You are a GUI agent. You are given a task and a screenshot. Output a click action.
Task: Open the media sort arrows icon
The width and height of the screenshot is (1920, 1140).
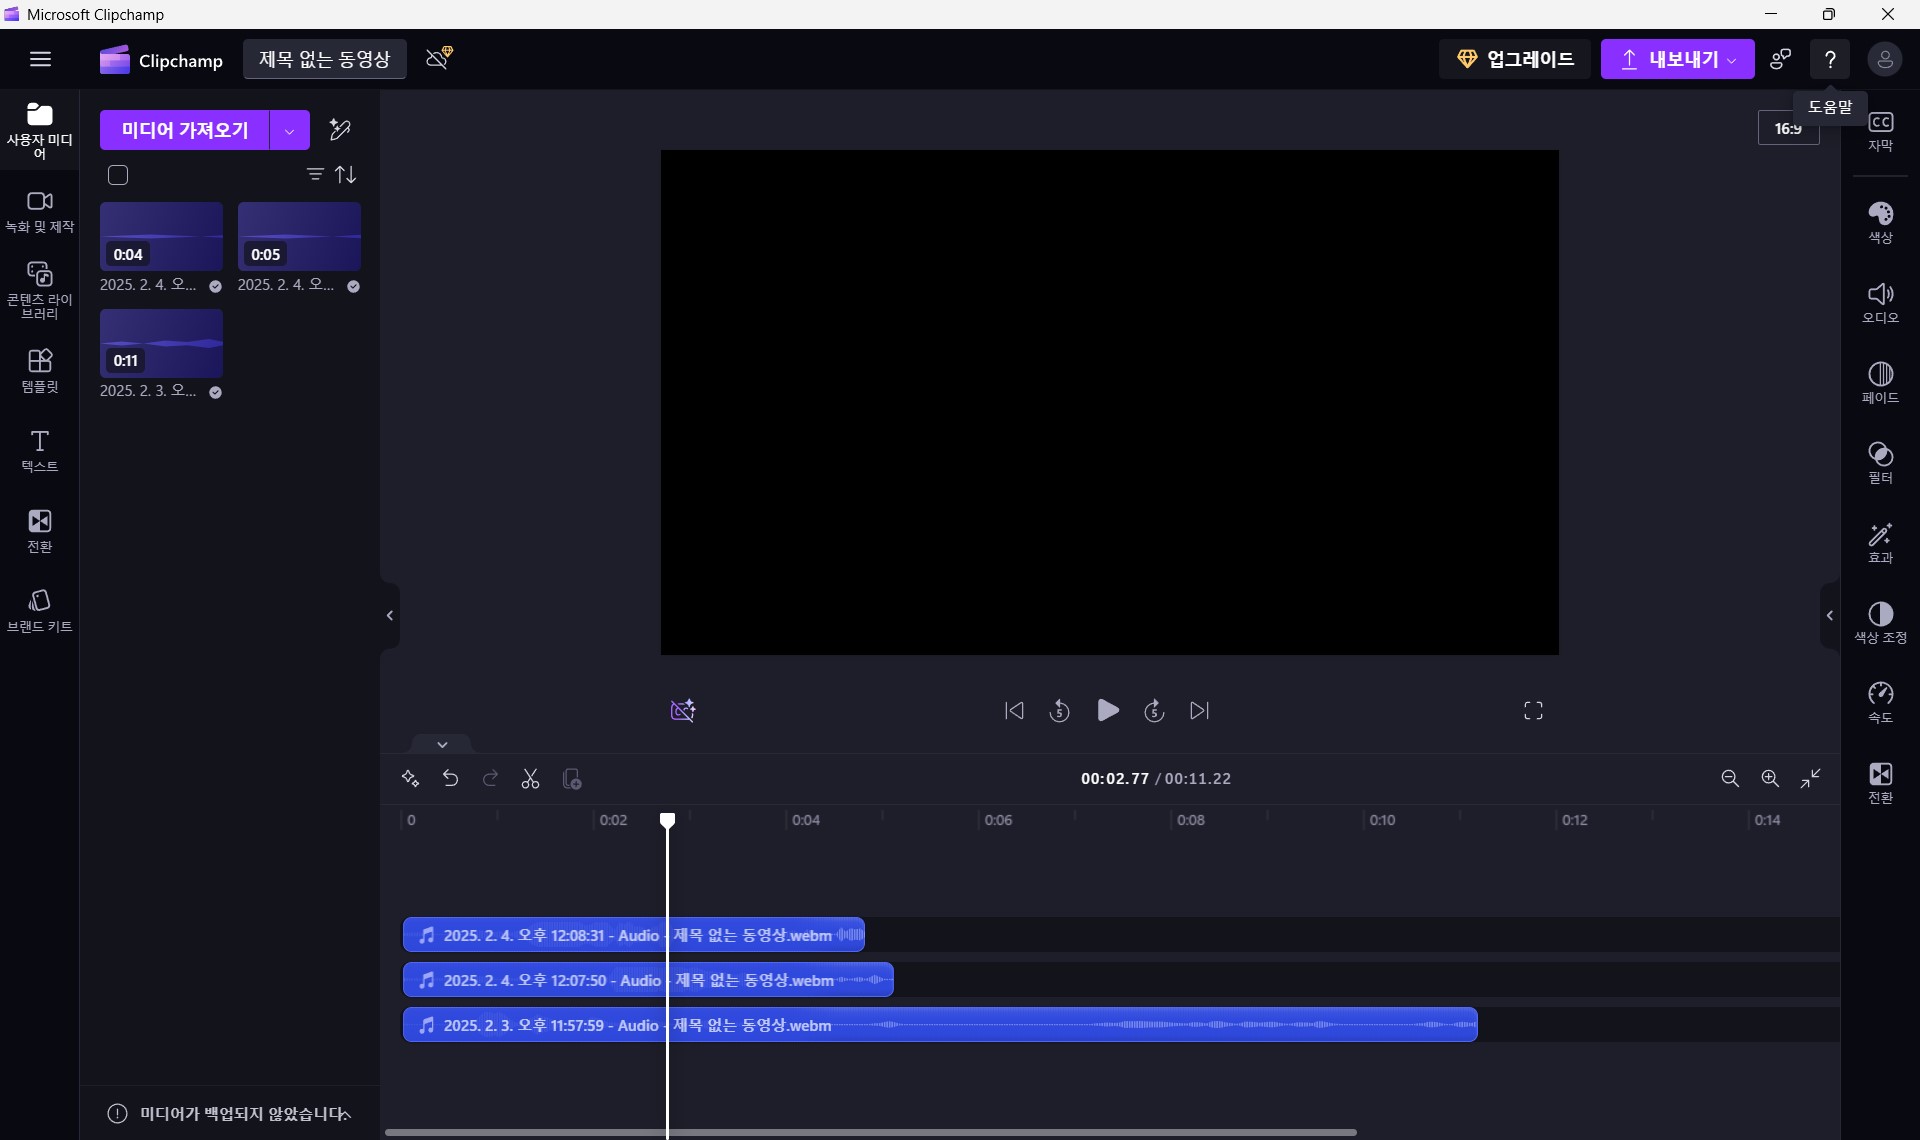[346, 175]
